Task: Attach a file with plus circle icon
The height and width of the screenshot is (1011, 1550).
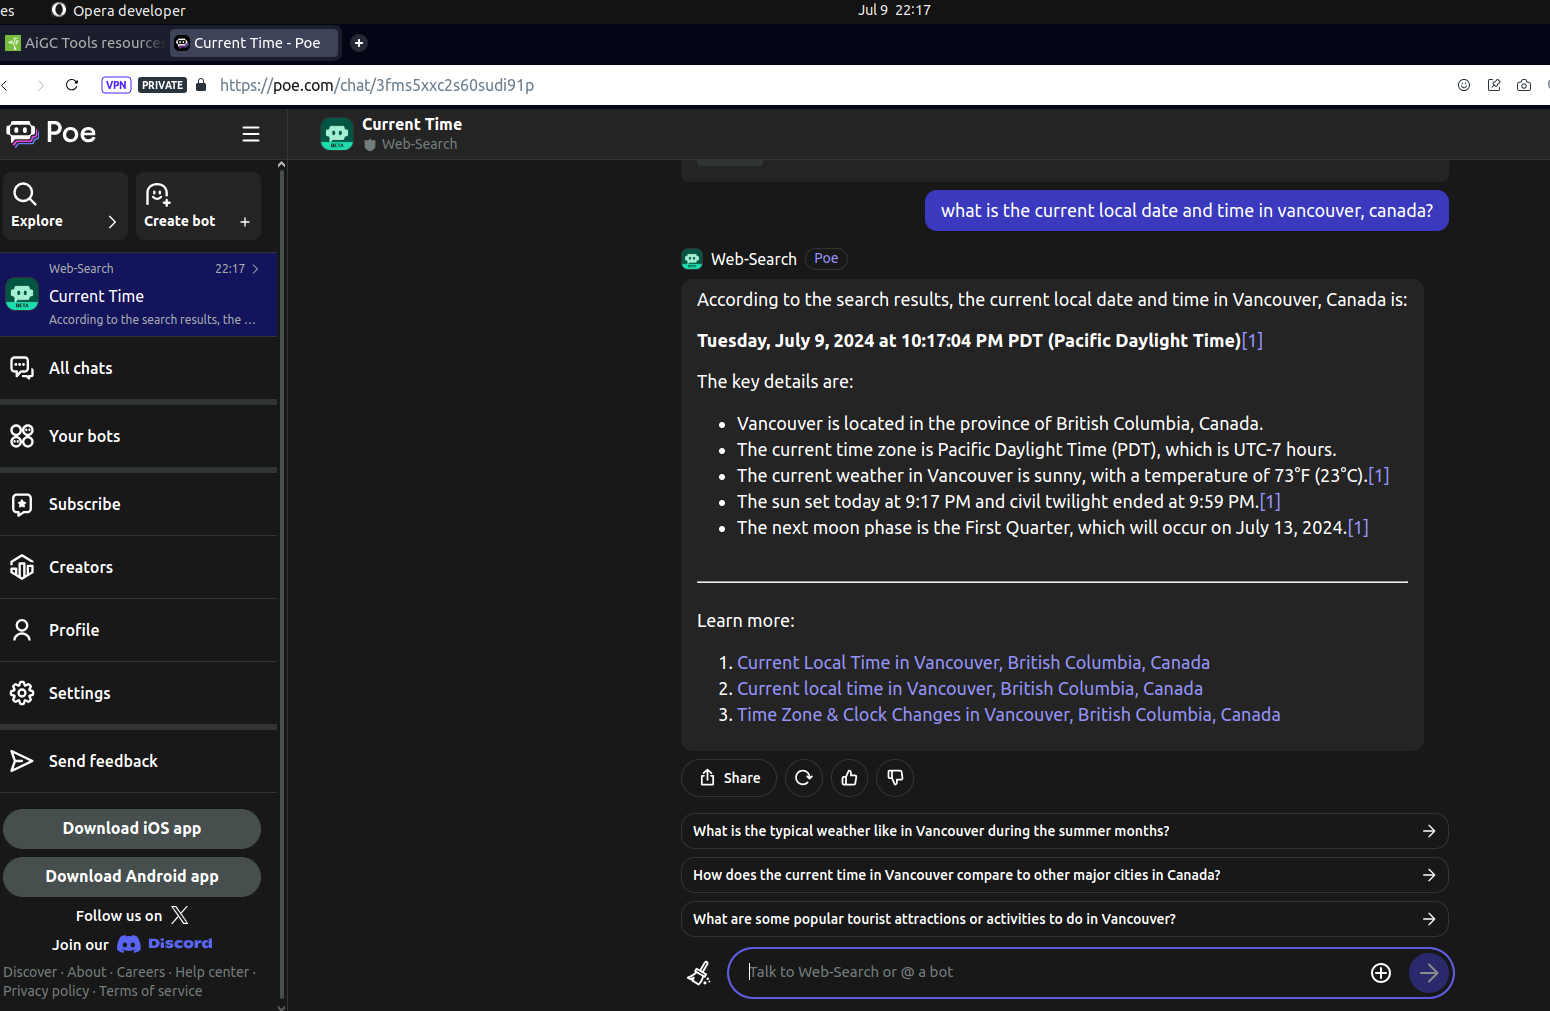Action: pos(1381,973)
